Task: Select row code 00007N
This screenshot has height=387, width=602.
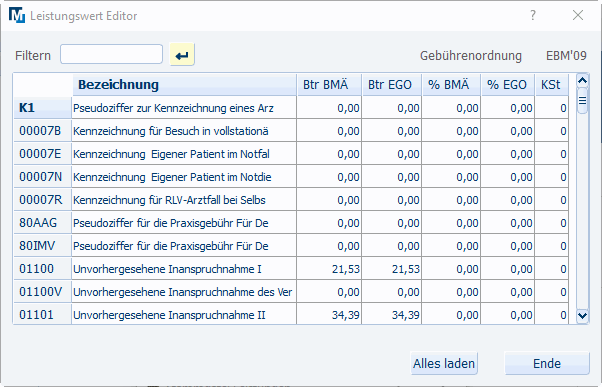Action: (x=43, y=177)
